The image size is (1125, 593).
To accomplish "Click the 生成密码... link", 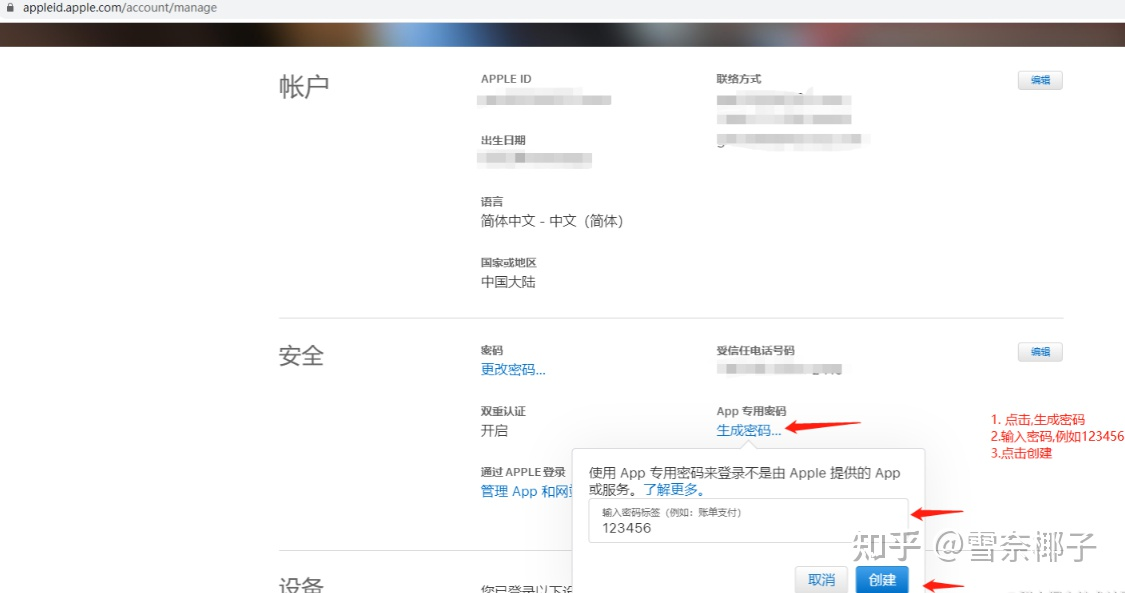I will [748, 430].
